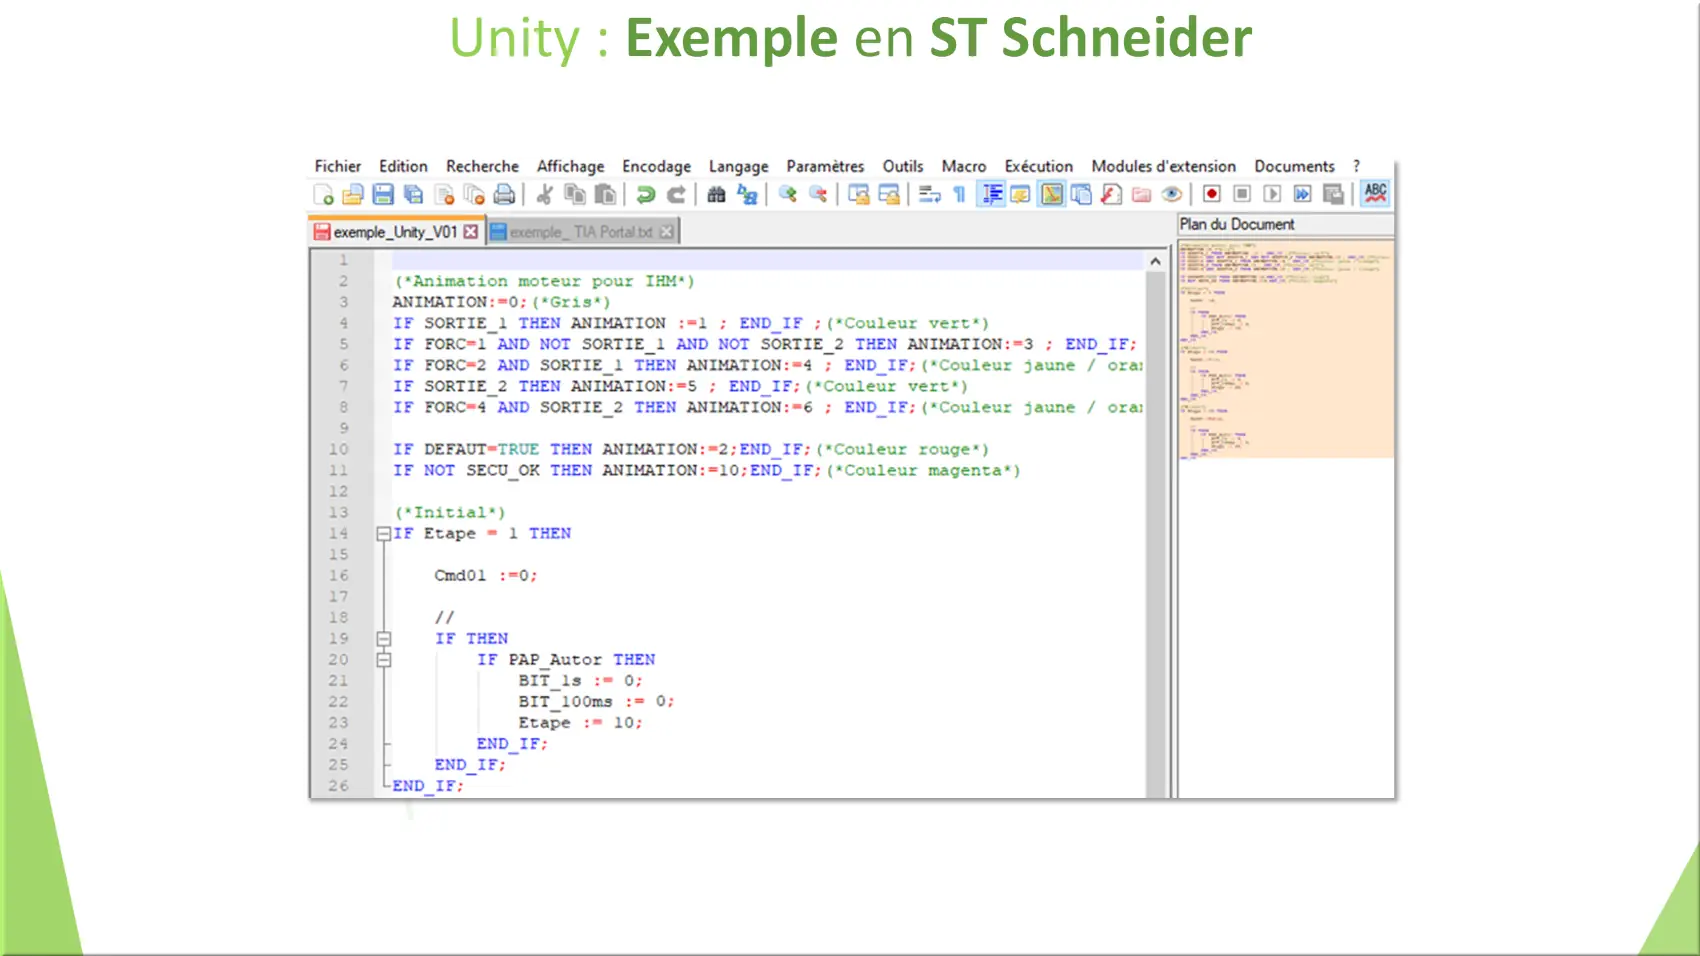This screenshot has height=956, width=1700.
Task: Stop macro recording square icon
Action: (1242, 194)
